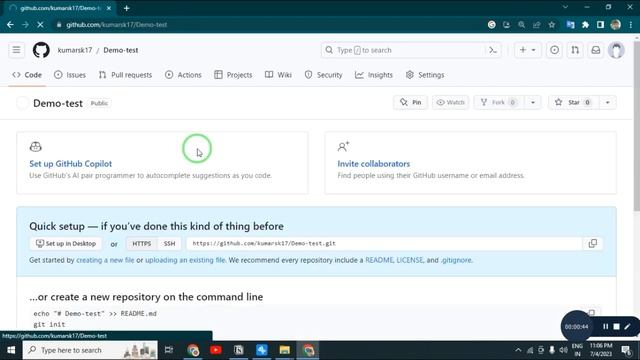The width and height of the screenshot is (640, 360).
Task: Go to GitHub home via Octocat logo
Action: 41,50
